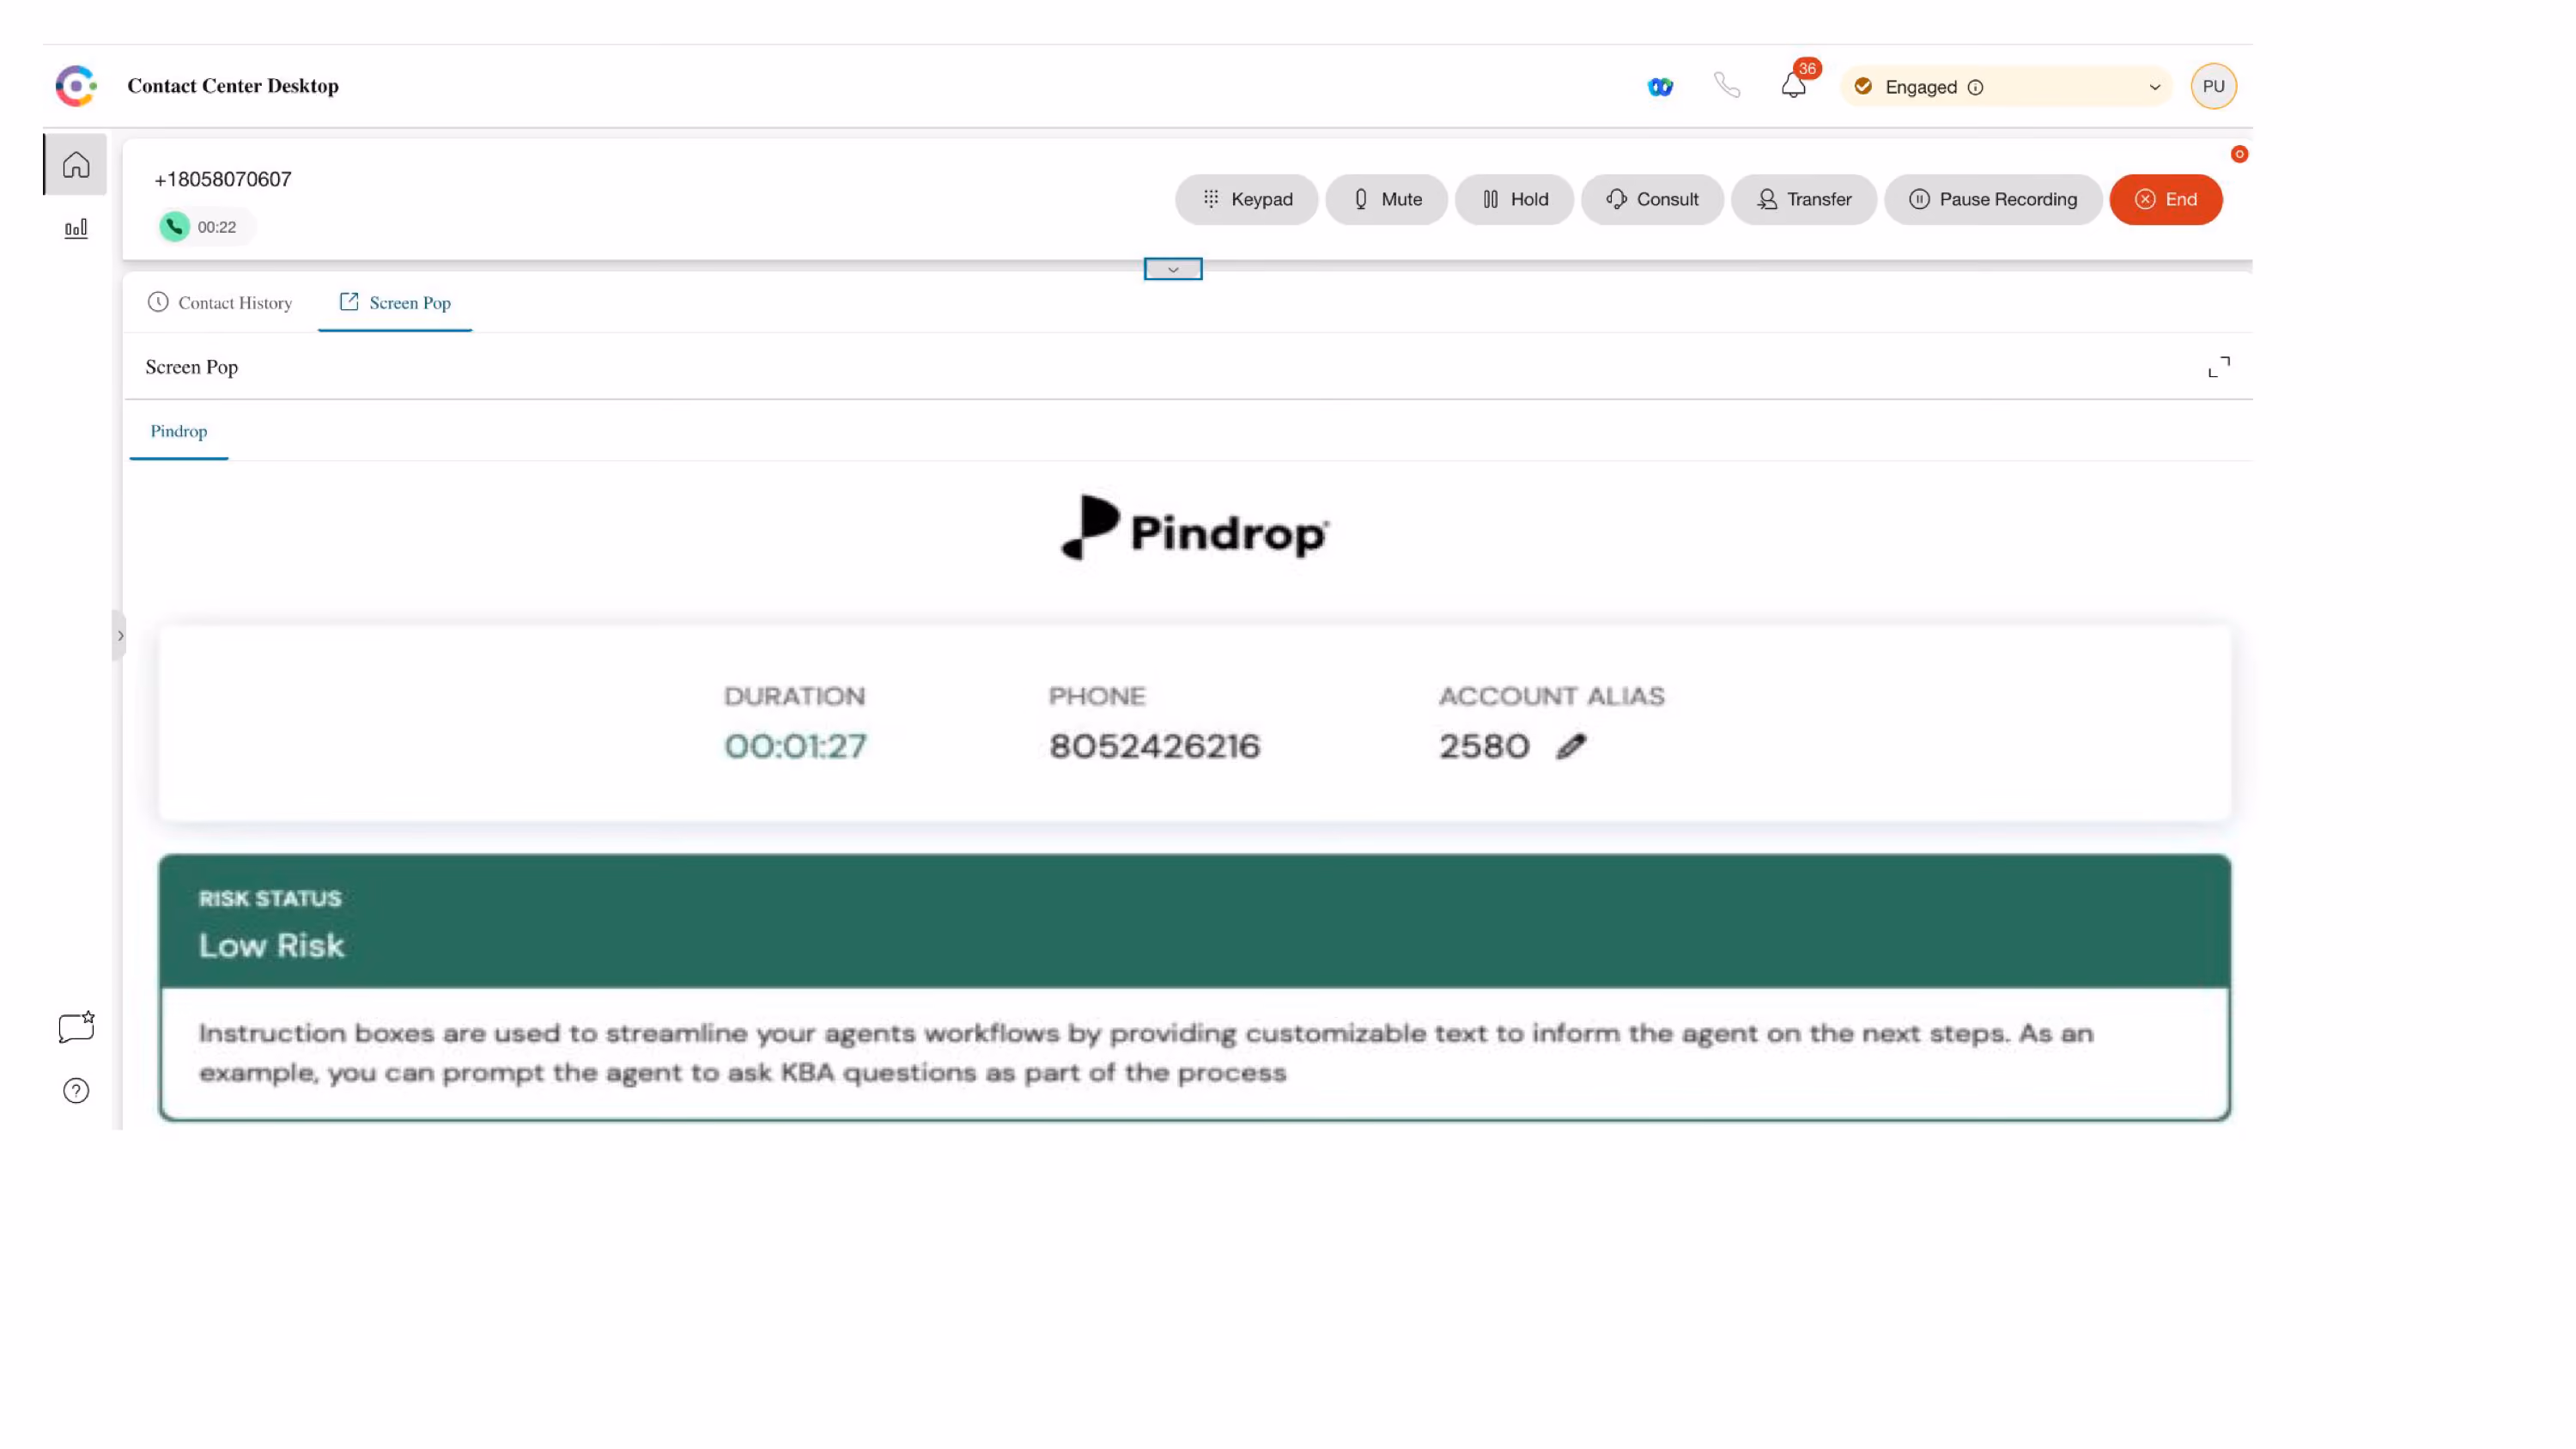Viewport: 2576px width, 1449px height.
Task: Click the caller number +18058070607
Action: pyautogui.click(x=223, y=180)
